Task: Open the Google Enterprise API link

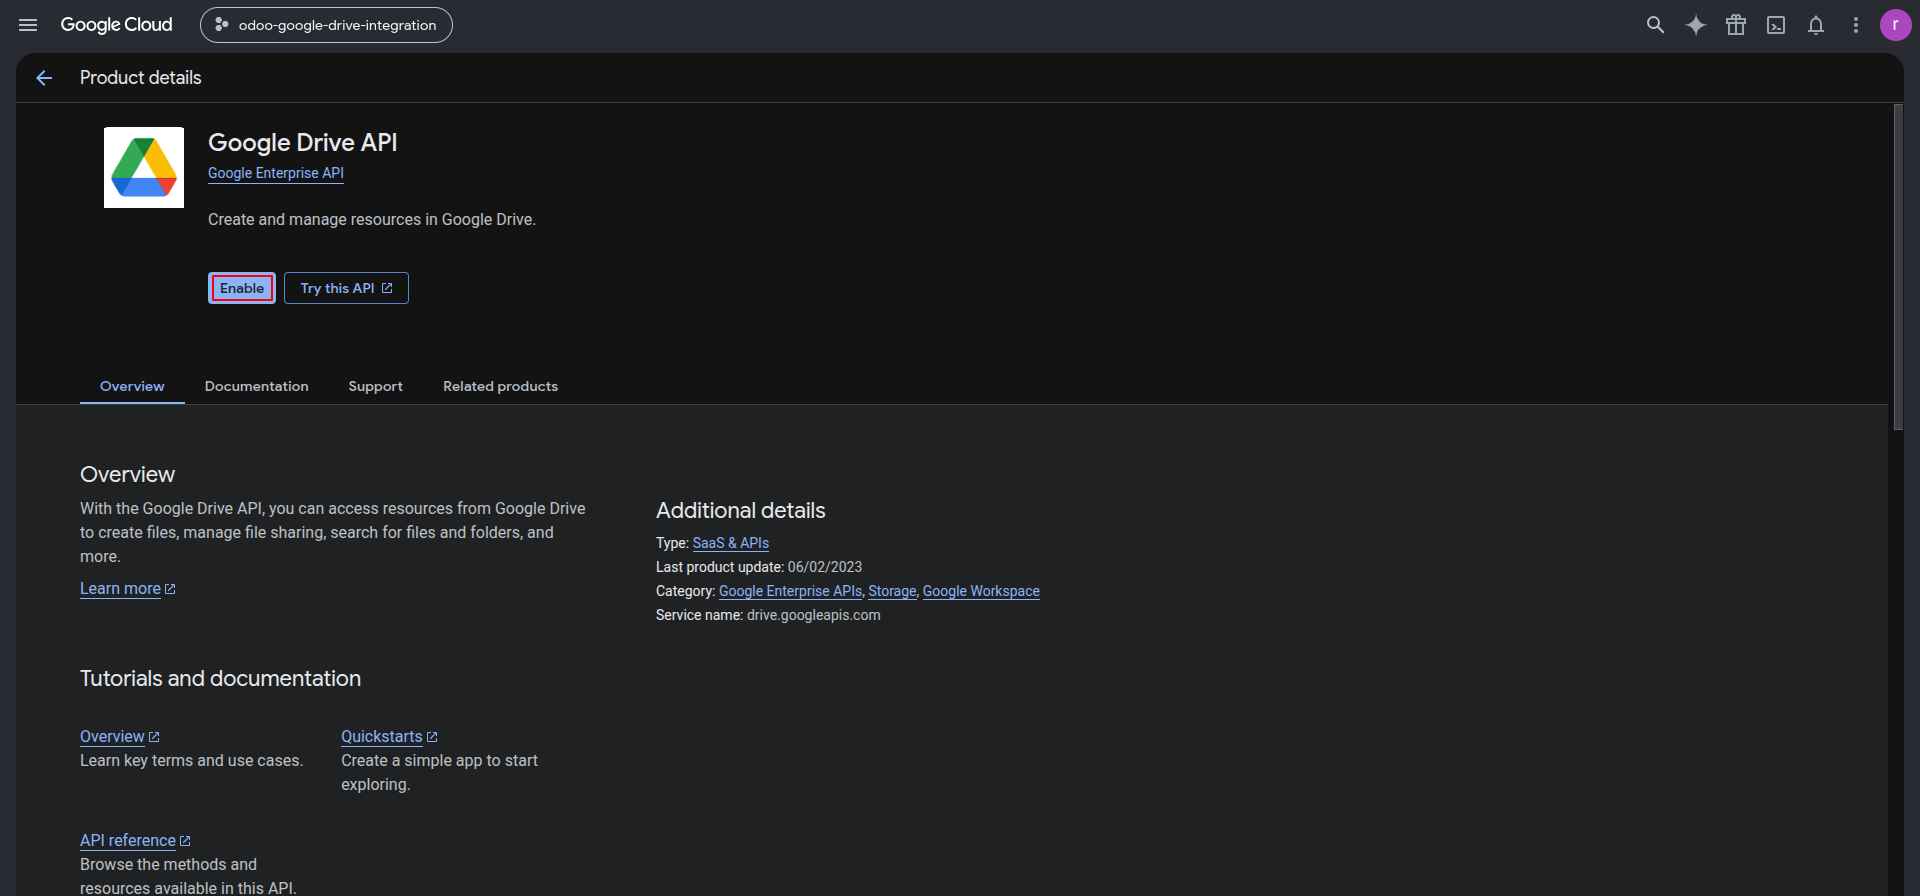Action: (276, 173)
